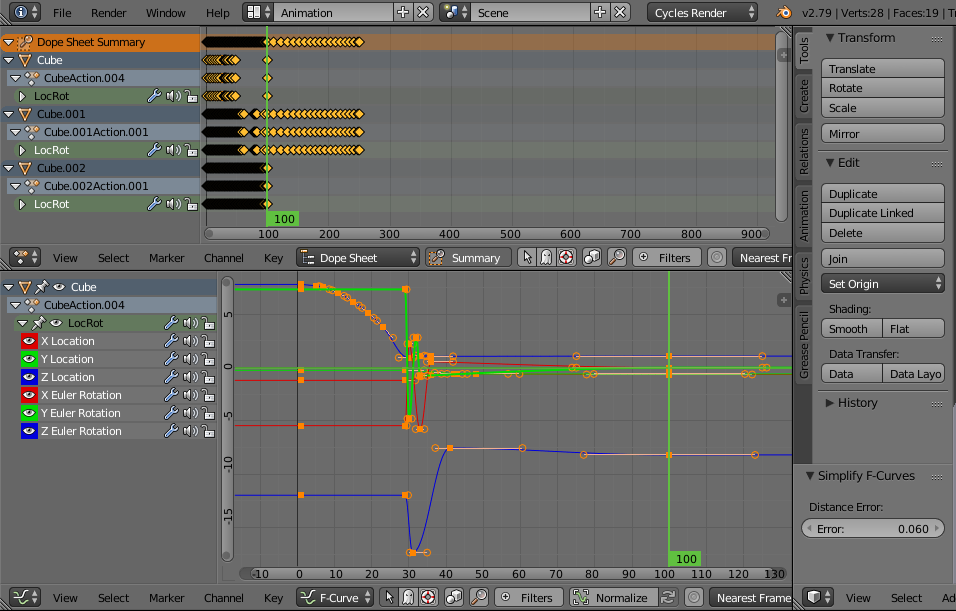Screen dimensions: 956x611
Task: Click the Blender logo icon in top bar
Action: tap(784, 12)
